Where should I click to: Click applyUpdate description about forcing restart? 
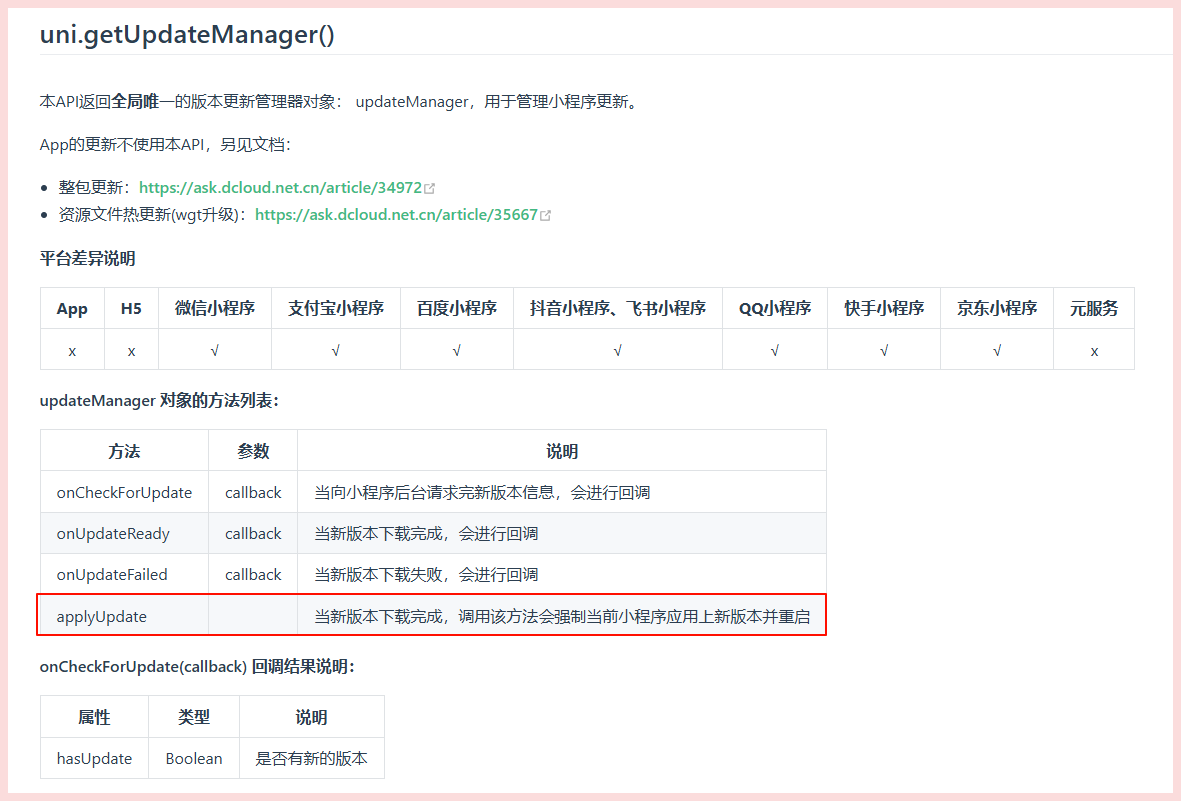pos(562,616)
